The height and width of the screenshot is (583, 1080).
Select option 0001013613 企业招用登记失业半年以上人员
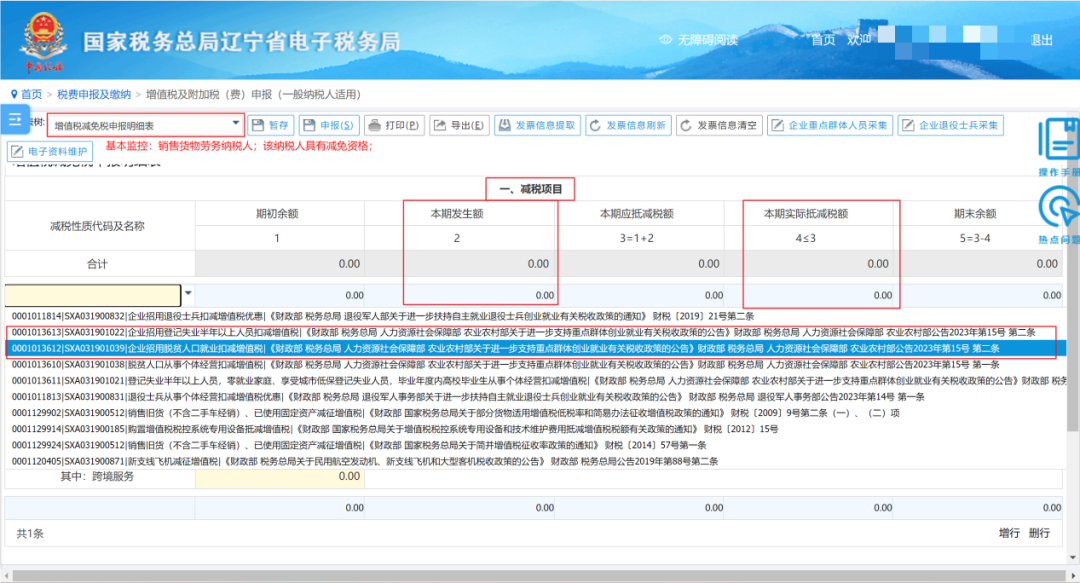[523, 332]
